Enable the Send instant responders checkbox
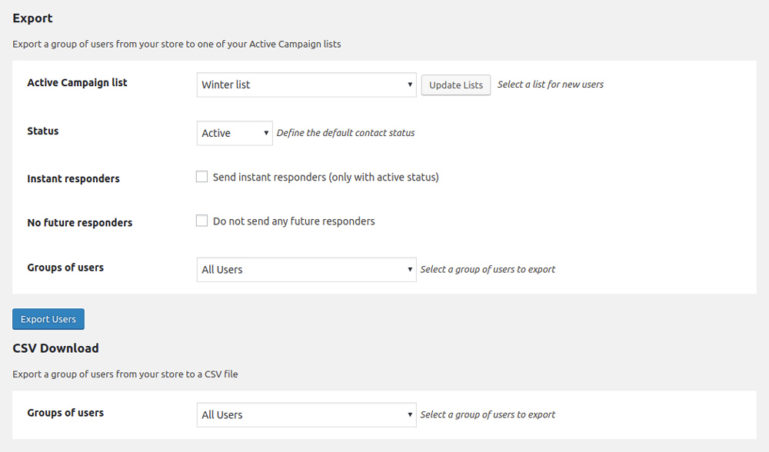The width and height of the screenshot is (769, 452). click(202, 177)
